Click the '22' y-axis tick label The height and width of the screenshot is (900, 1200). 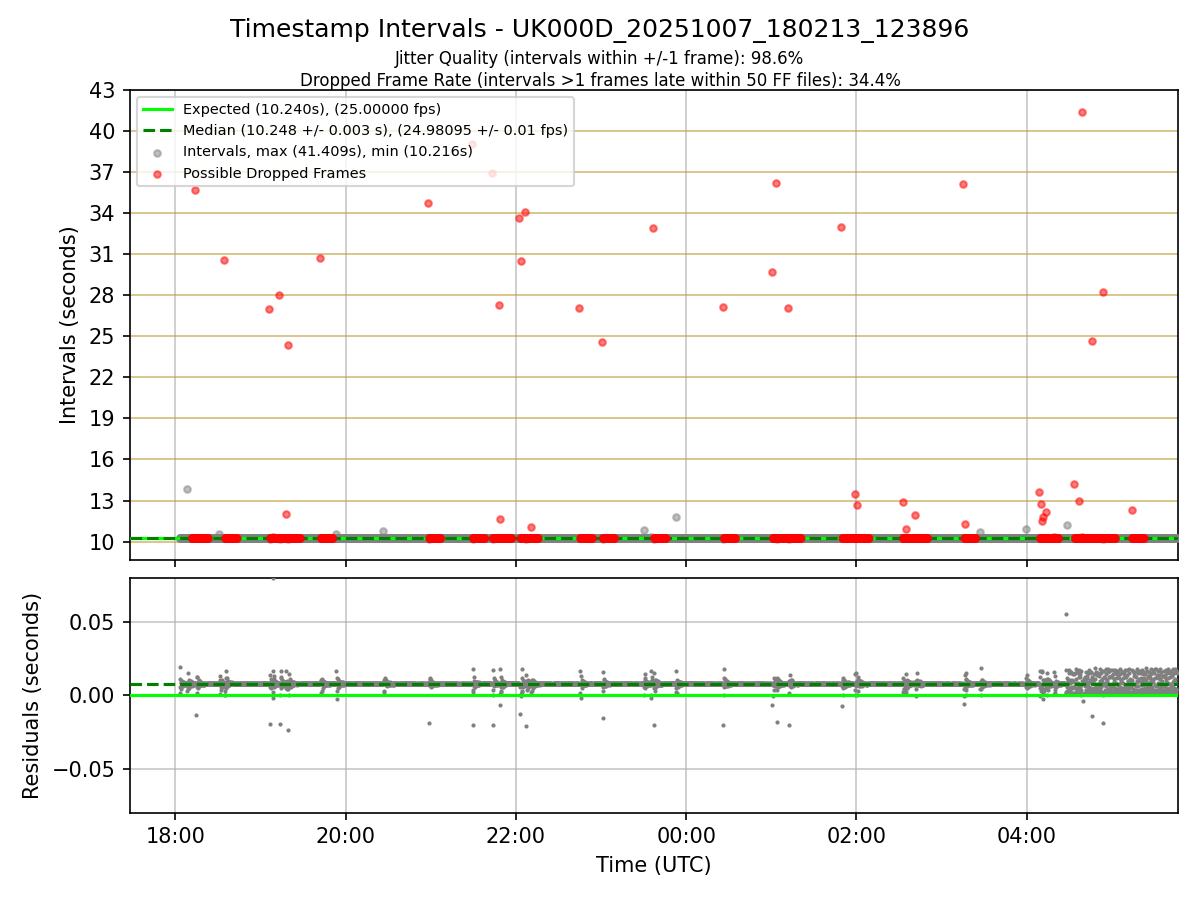coord(104,377)
